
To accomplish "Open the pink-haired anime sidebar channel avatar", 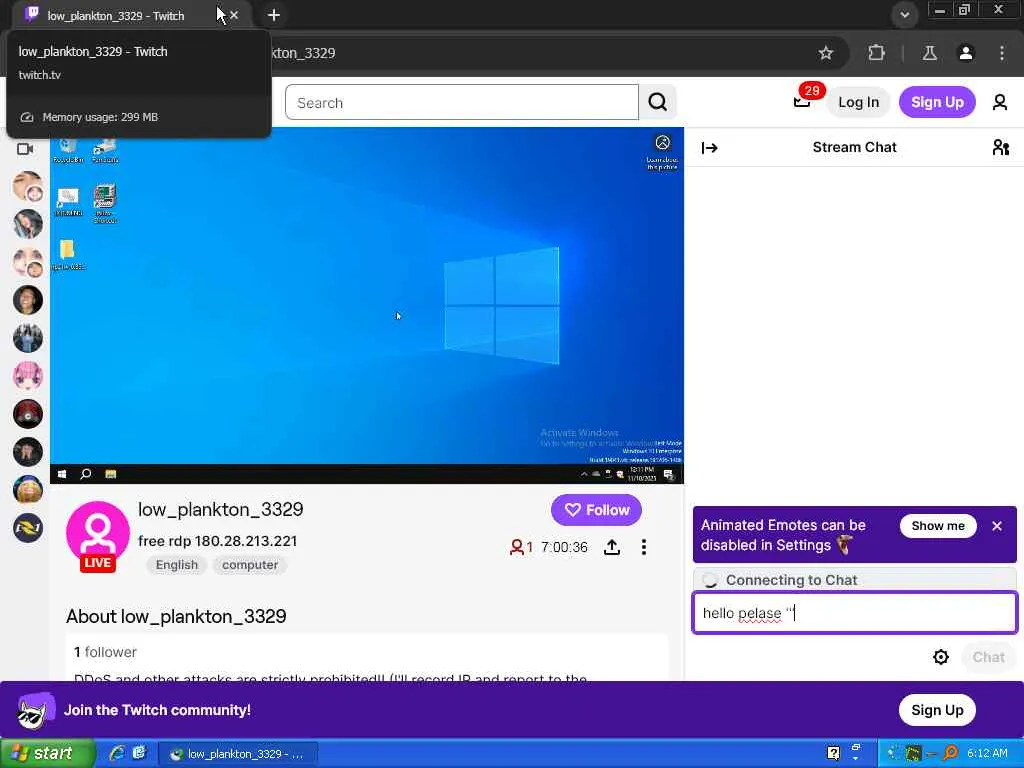I will click(27, 376).
